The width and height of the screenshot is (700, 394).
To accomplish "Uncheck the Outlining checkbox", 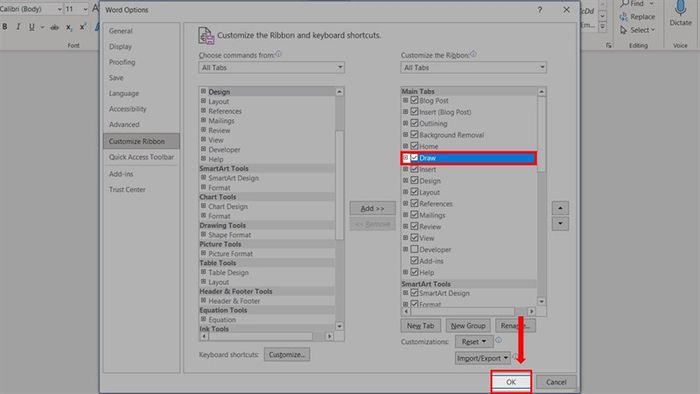I will 414,123.
